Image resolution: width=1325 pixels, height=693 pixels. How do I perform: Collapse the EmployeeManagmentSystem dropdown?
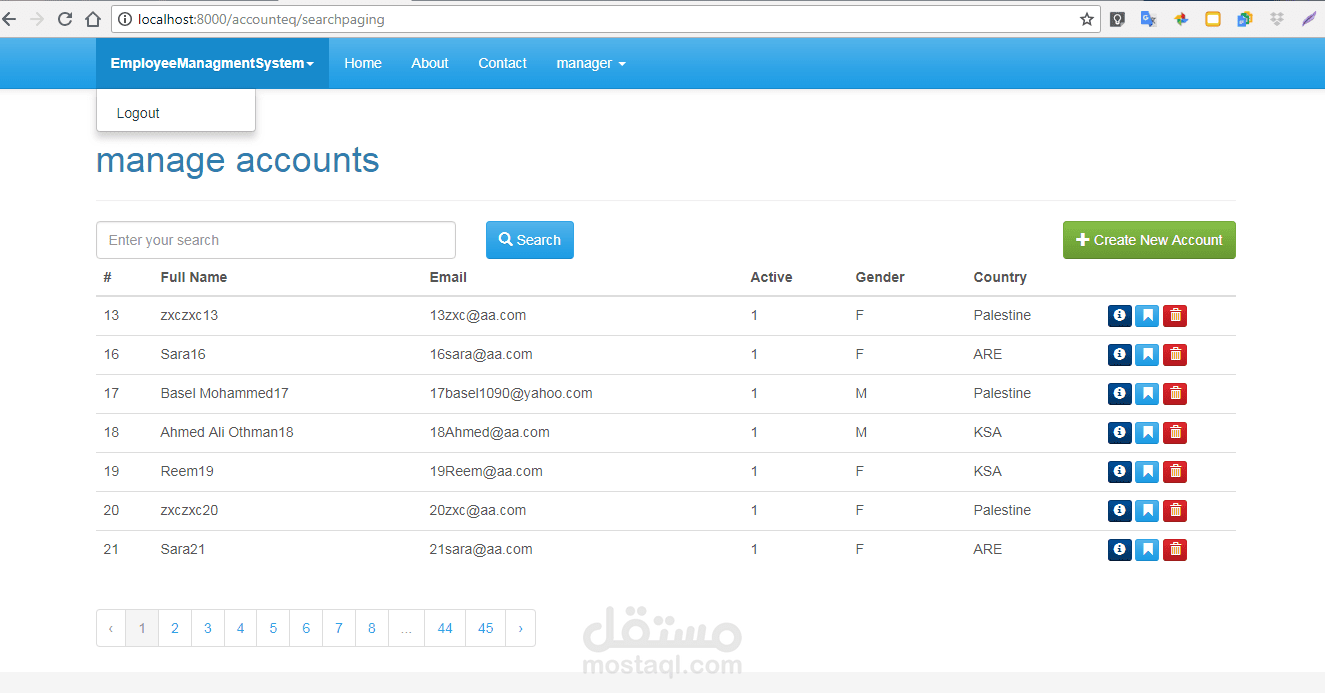click(212, 63)
